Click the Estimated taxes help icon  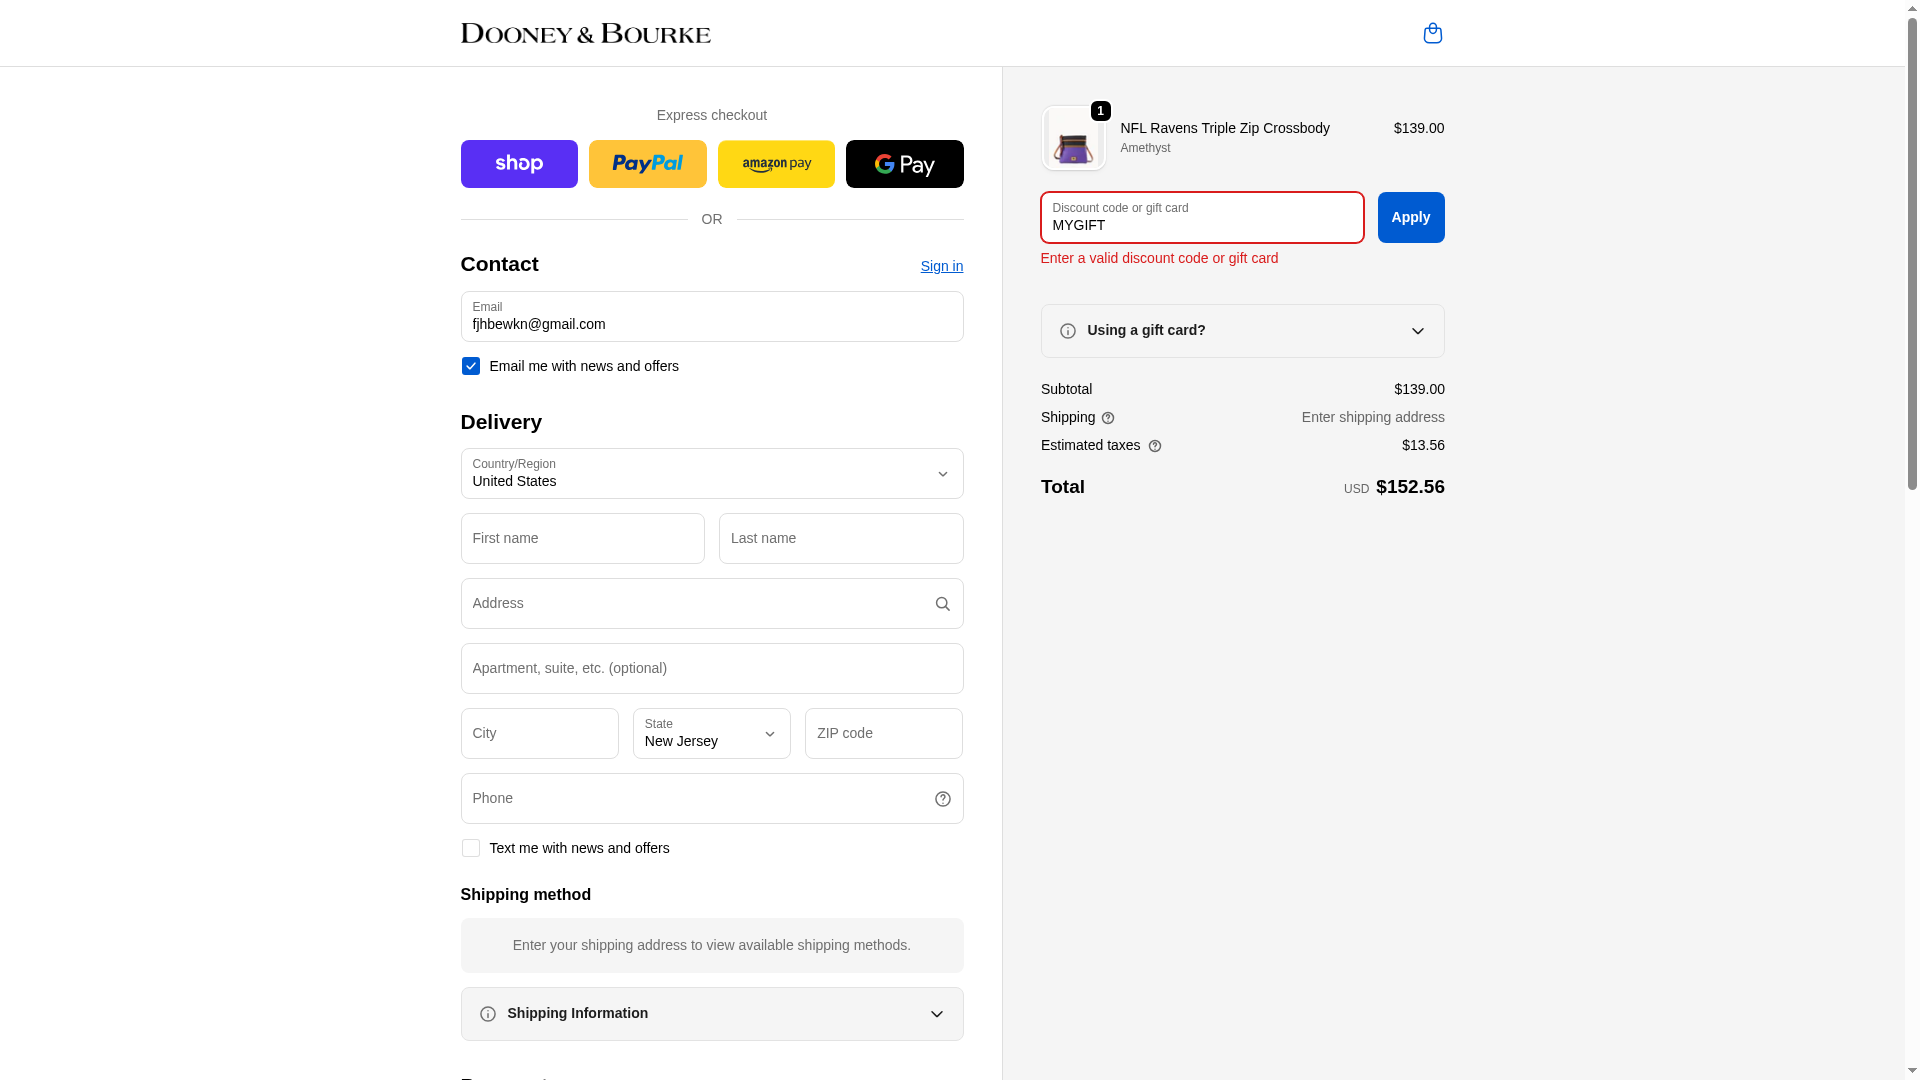pos(1155,446)
